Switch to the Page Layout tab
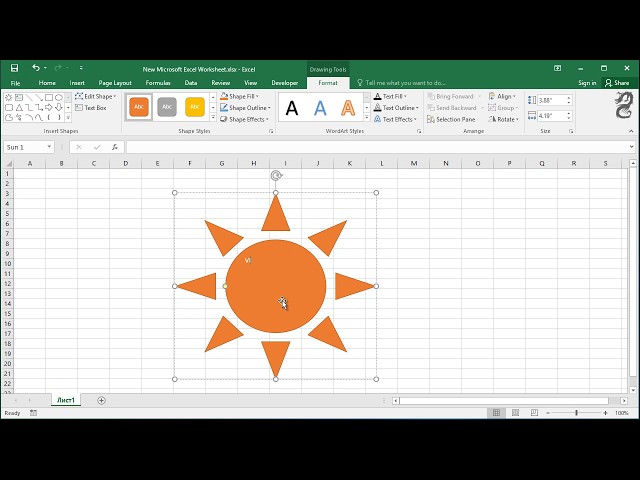The width and height of the screenshot is (640, 480). coord(115,83)
